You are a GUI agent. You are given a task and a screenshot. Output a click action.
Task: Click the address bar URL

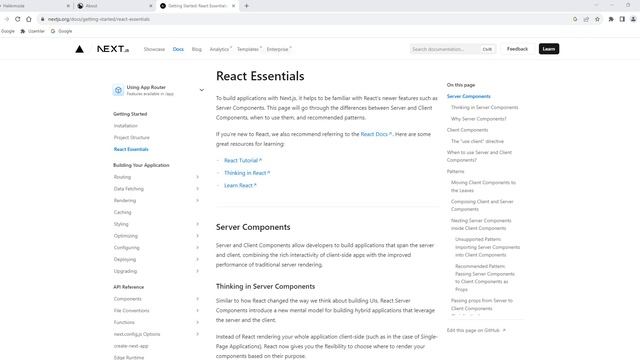coord(99,19)
